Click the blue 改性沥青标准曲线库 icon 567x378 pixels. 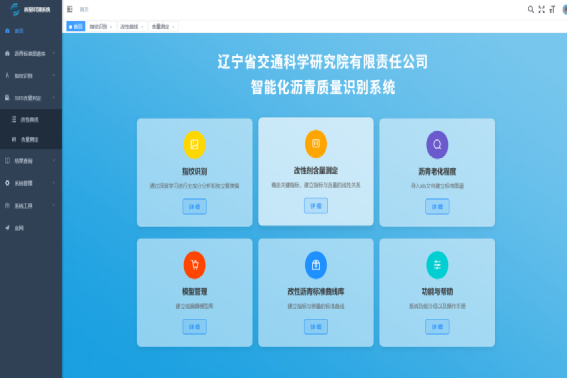tap(316, 265)
